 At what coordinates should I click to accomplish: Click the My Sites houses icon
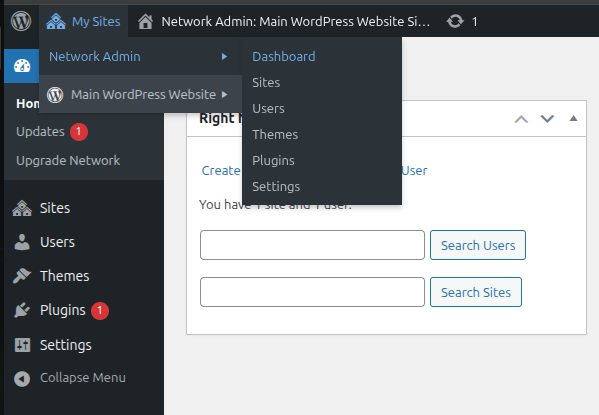point(56,21)
